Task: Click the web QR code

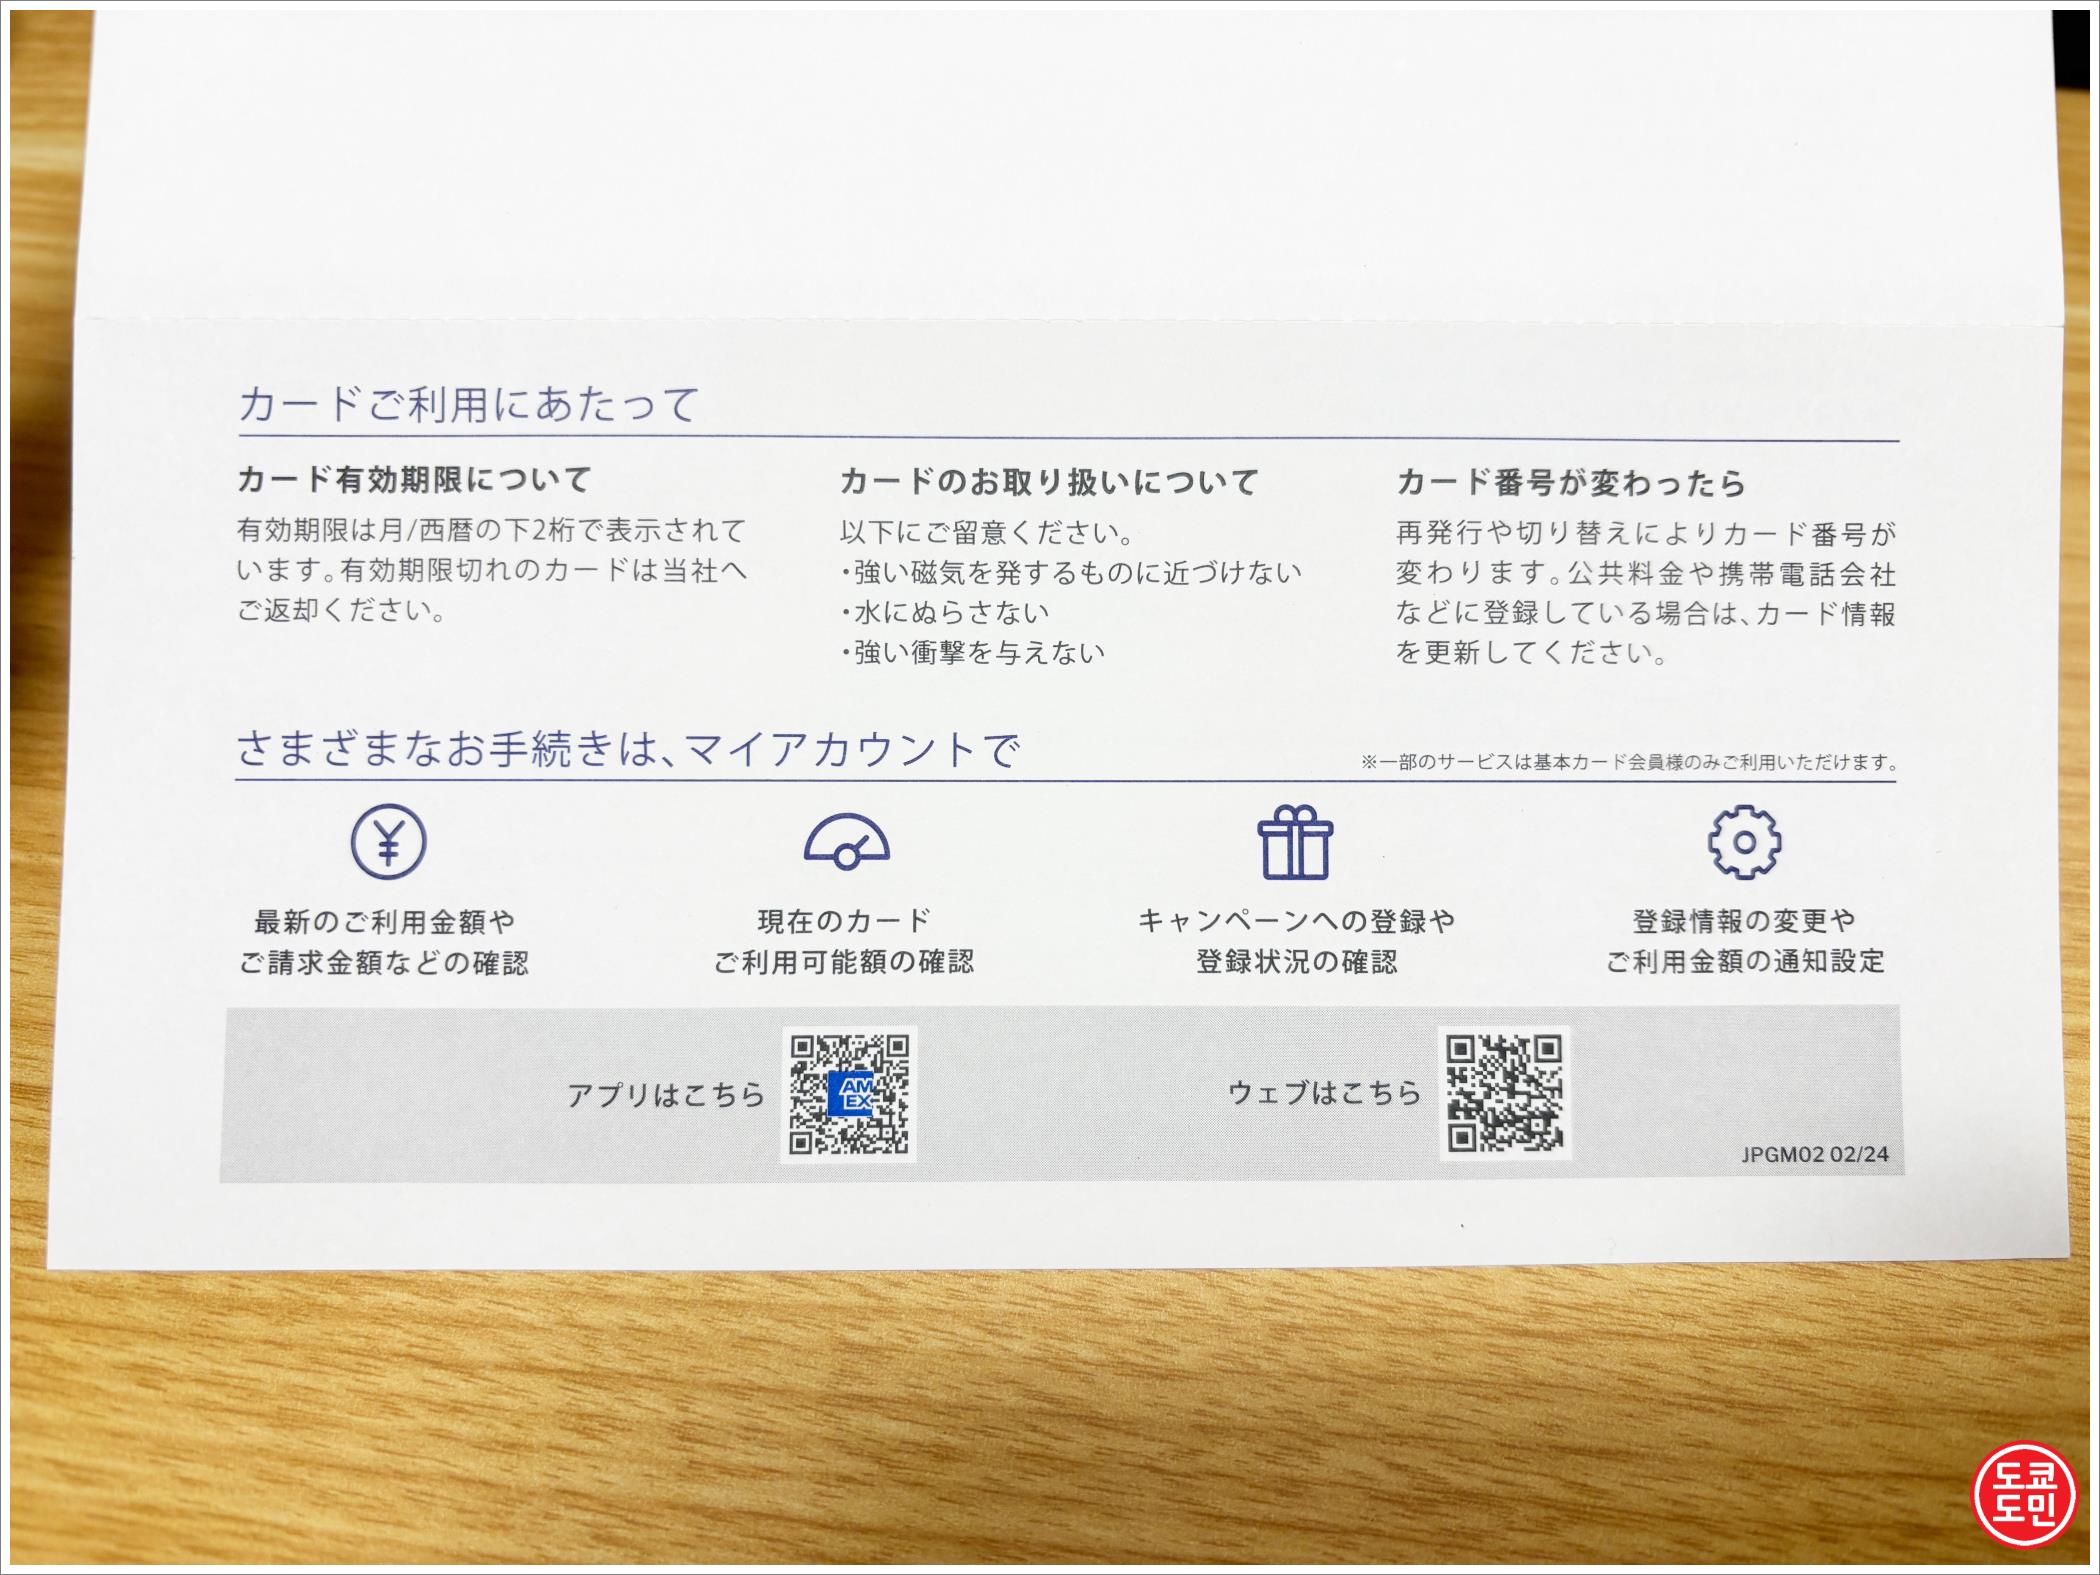Action: click(1503, 1093)
